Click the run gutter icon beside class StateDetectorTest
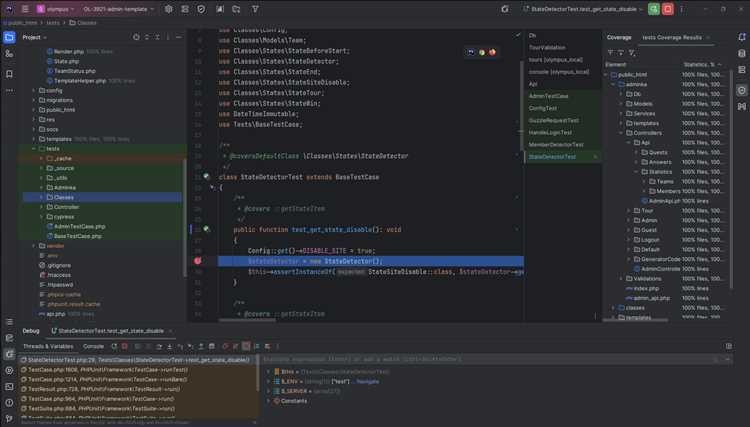Screen dimensions: 750x427 pos(206,176)
